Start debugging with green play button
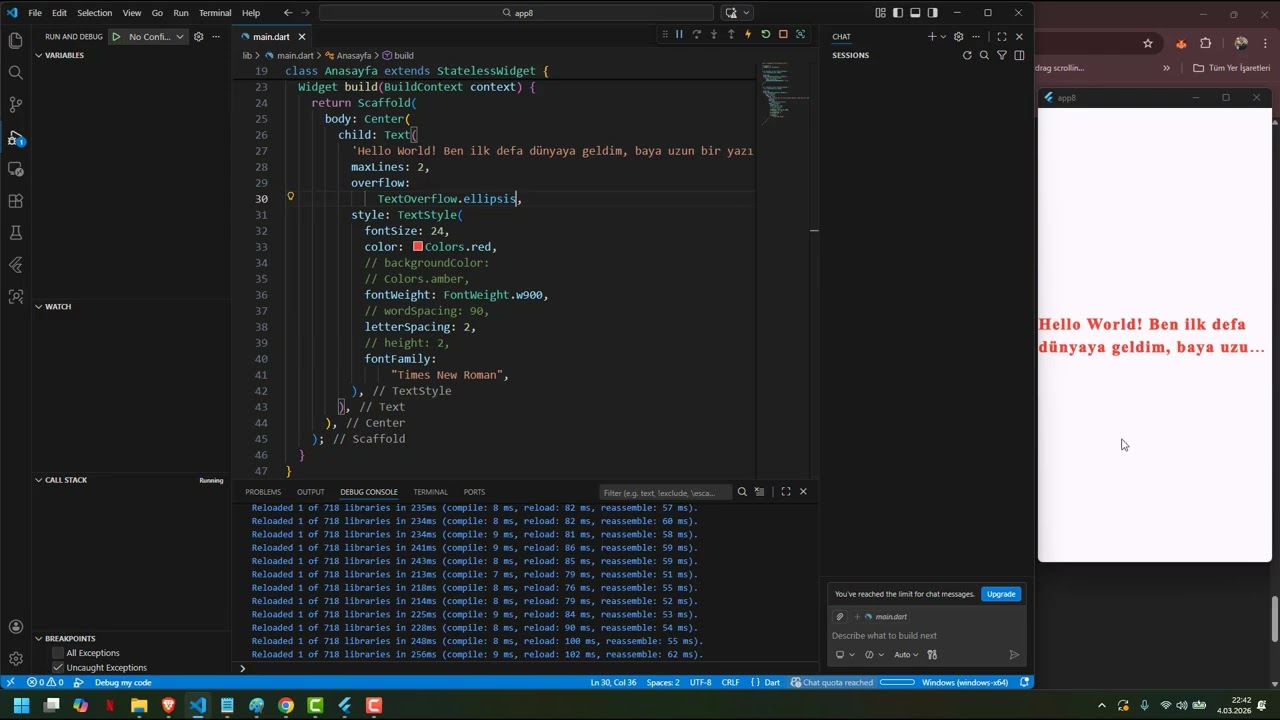Image resolution: width=1280 pixels, height=720 pixels. point(116,37)
